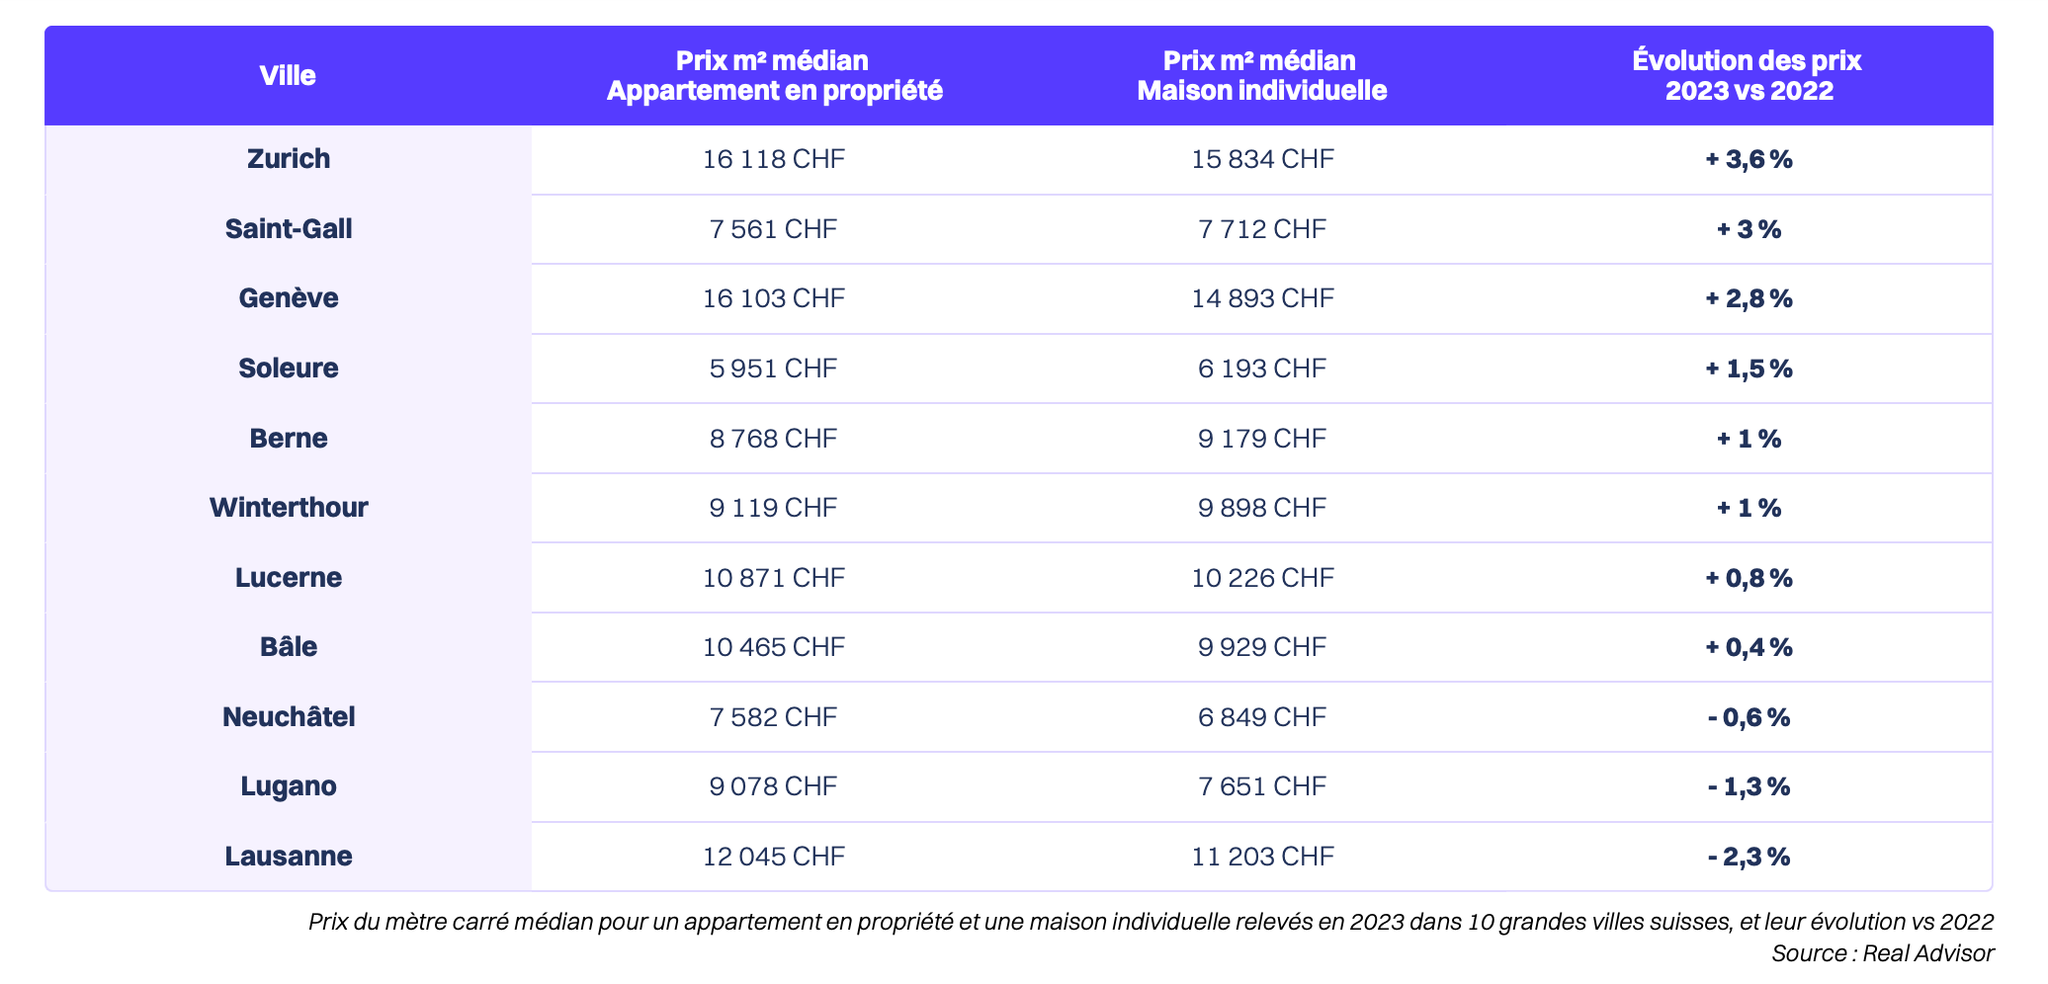Click the Ville column header
Viewport: 2048px width, 984px height.
point(288,76)
